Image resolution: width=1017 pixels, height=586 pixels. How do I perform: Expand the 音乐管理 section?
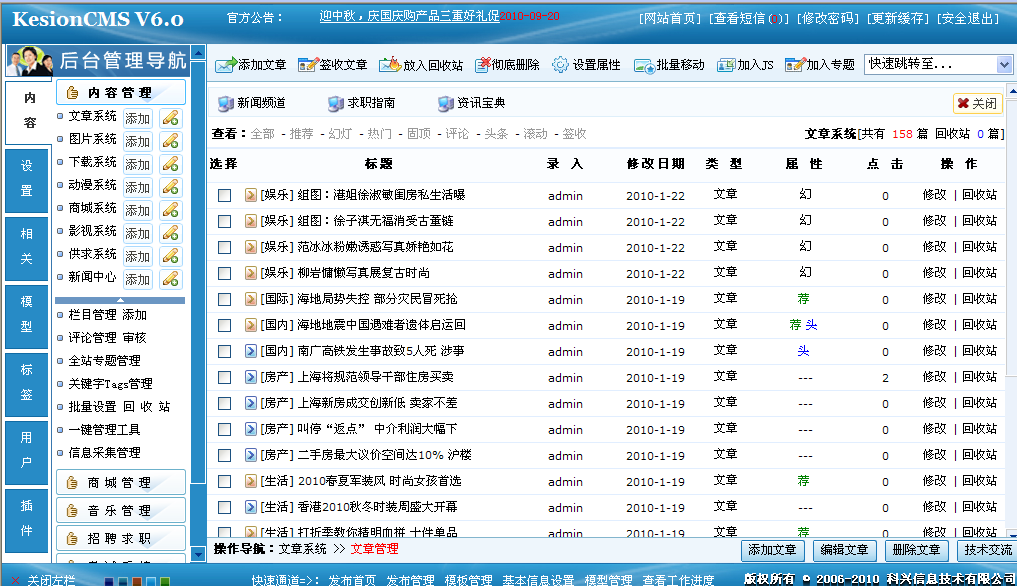click(120, 512)
